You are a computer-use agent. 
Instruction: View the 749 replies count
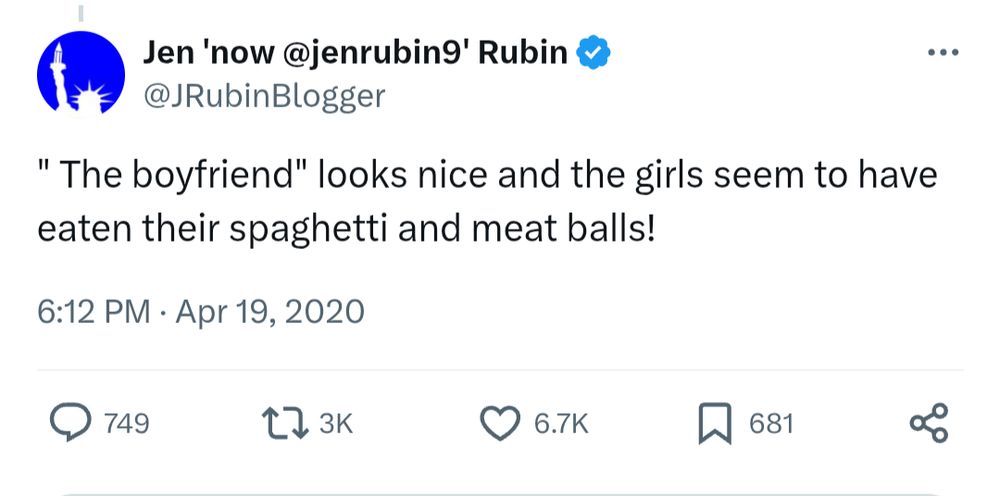127,425
